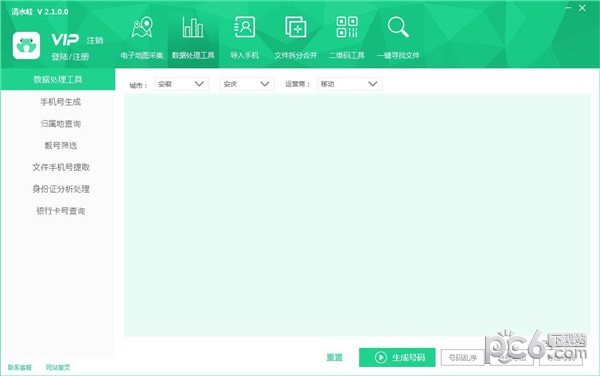Open 身份证分析处理 sidebar item

click(x=61, y=189)
